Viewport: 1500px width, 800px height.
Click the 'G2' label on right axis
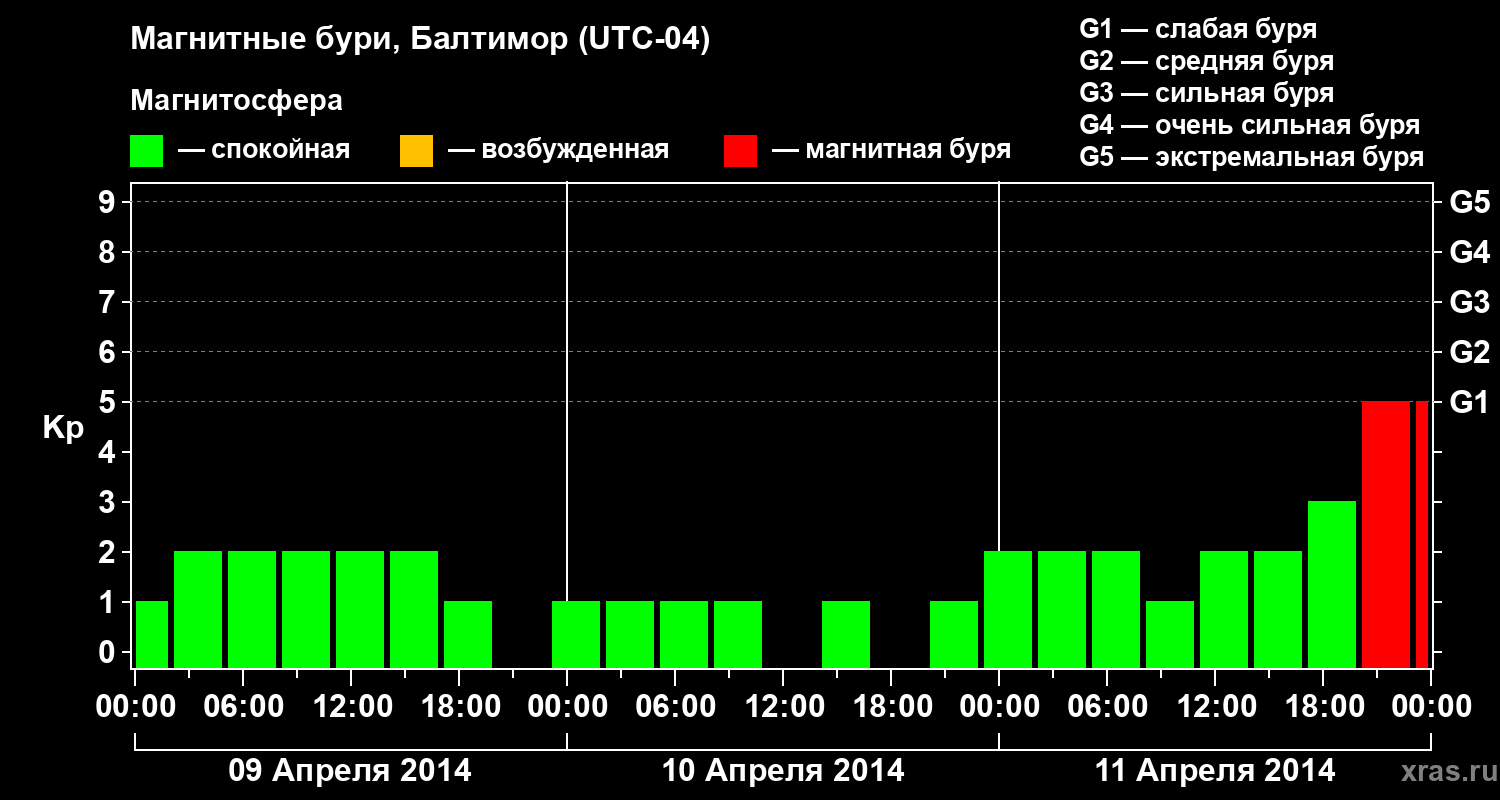[x=1469, y=352]
